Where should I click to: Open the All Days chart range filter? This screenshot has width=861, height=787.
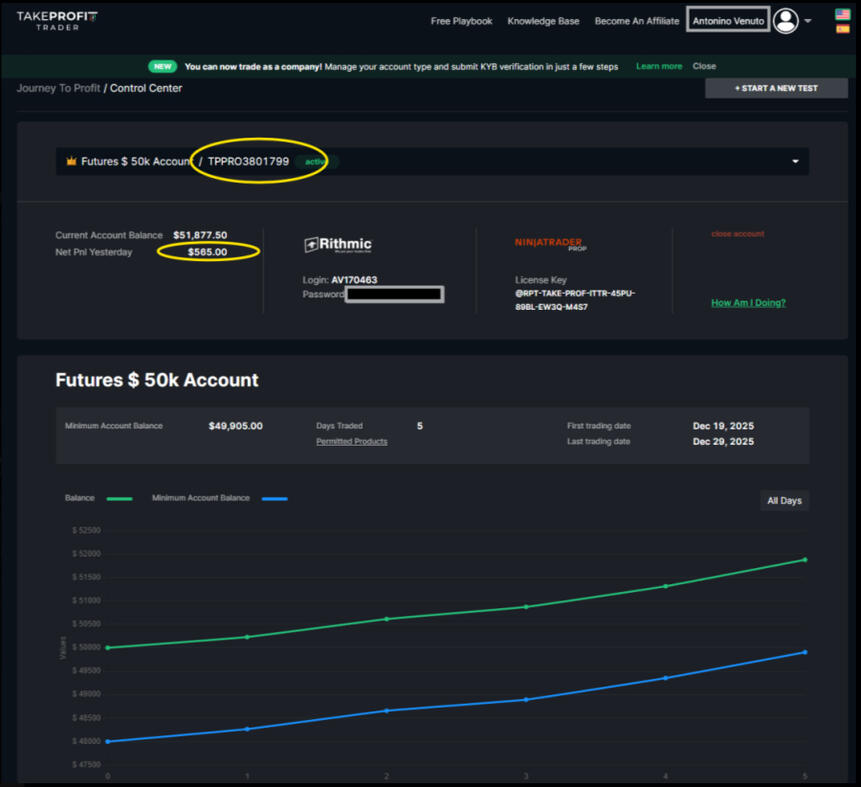click(784, 500)
